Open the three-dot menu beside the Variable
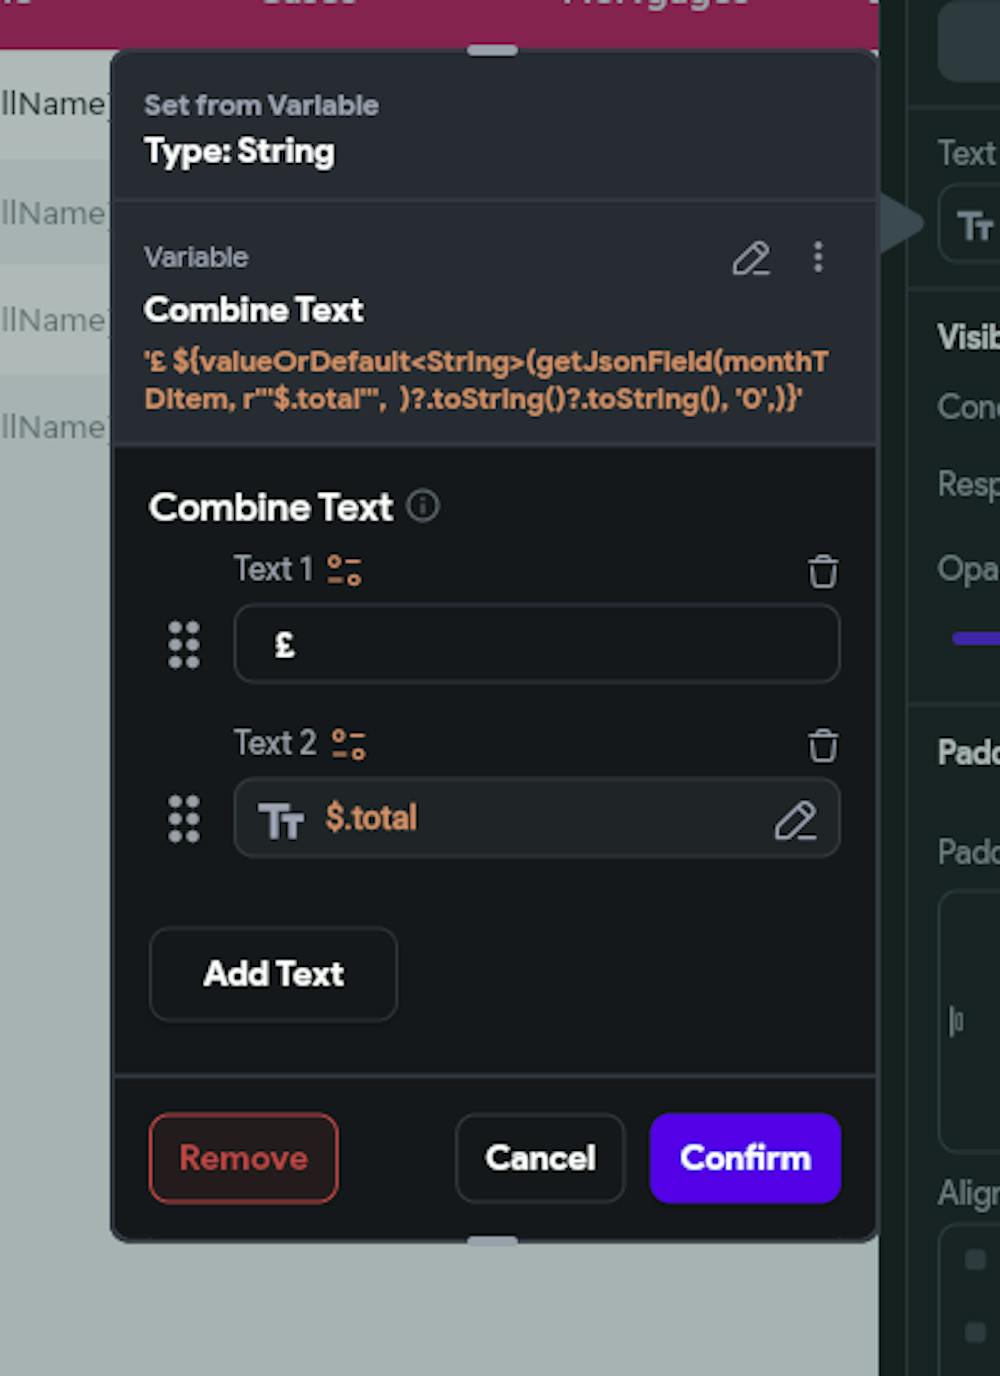1000x1376 pixels. (819, 259)
